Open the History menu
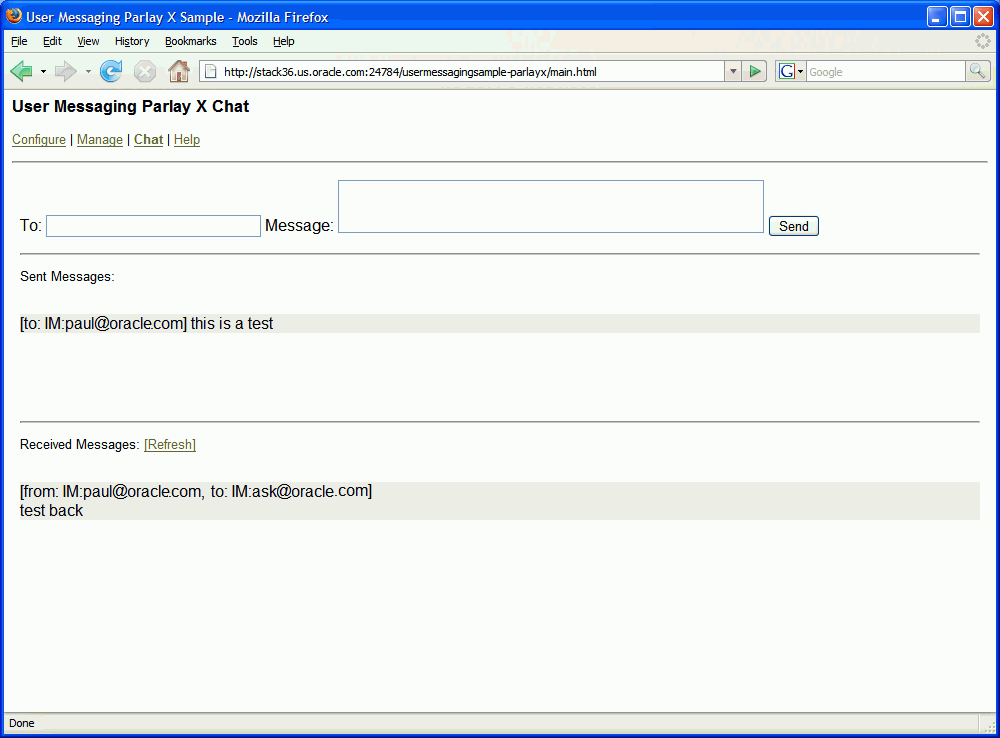Image resolution: width=1000 pixels, height=738 pixels. click(132, 41)
